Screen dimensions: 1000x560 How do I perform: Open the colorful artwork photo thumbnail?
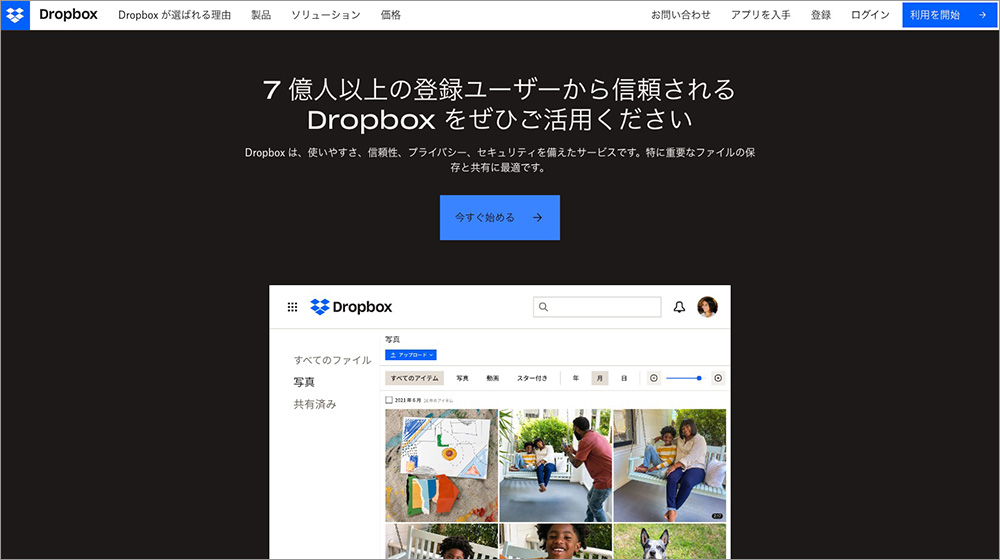point(441,466)
